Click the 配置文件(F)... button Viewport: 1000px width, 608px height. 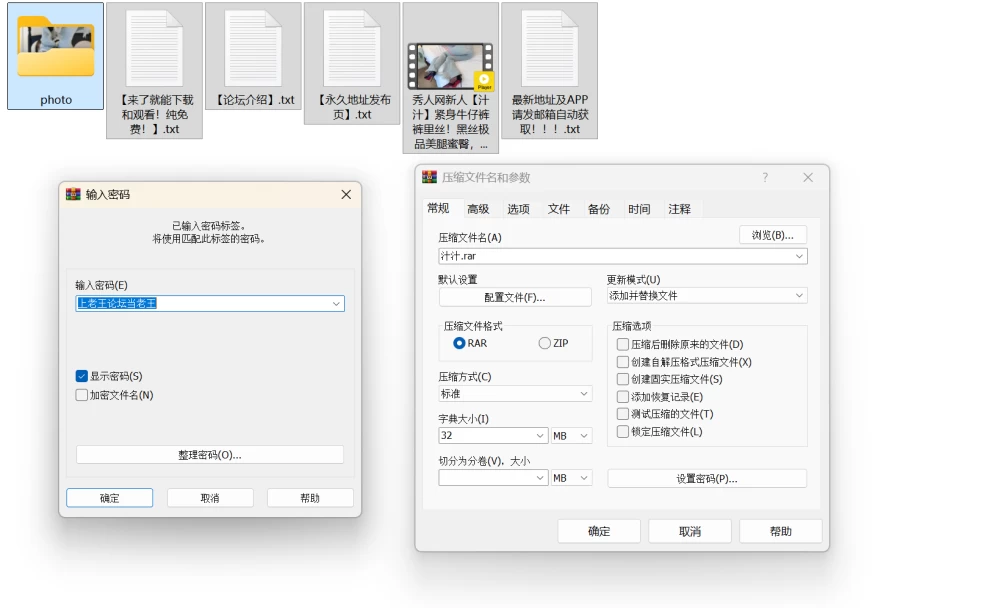515,297
